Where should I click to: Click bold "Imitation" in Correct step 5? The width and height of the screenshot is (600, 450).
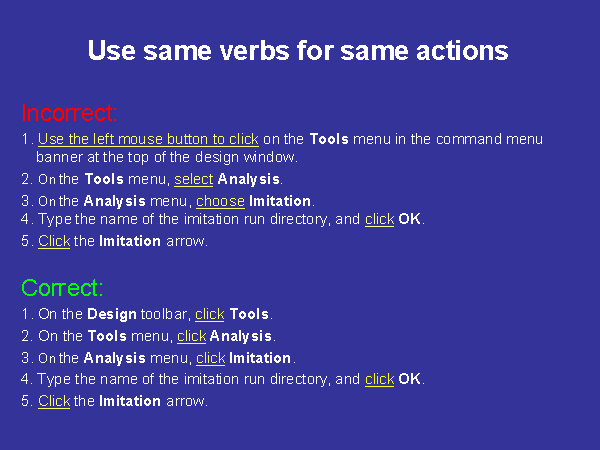click(x=130, y=401)
